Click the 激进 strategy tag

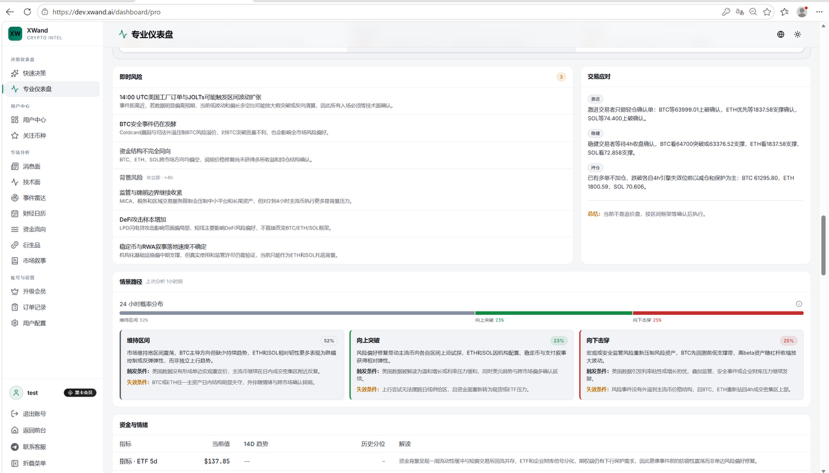pyautogui.click(x=595, y=99)
